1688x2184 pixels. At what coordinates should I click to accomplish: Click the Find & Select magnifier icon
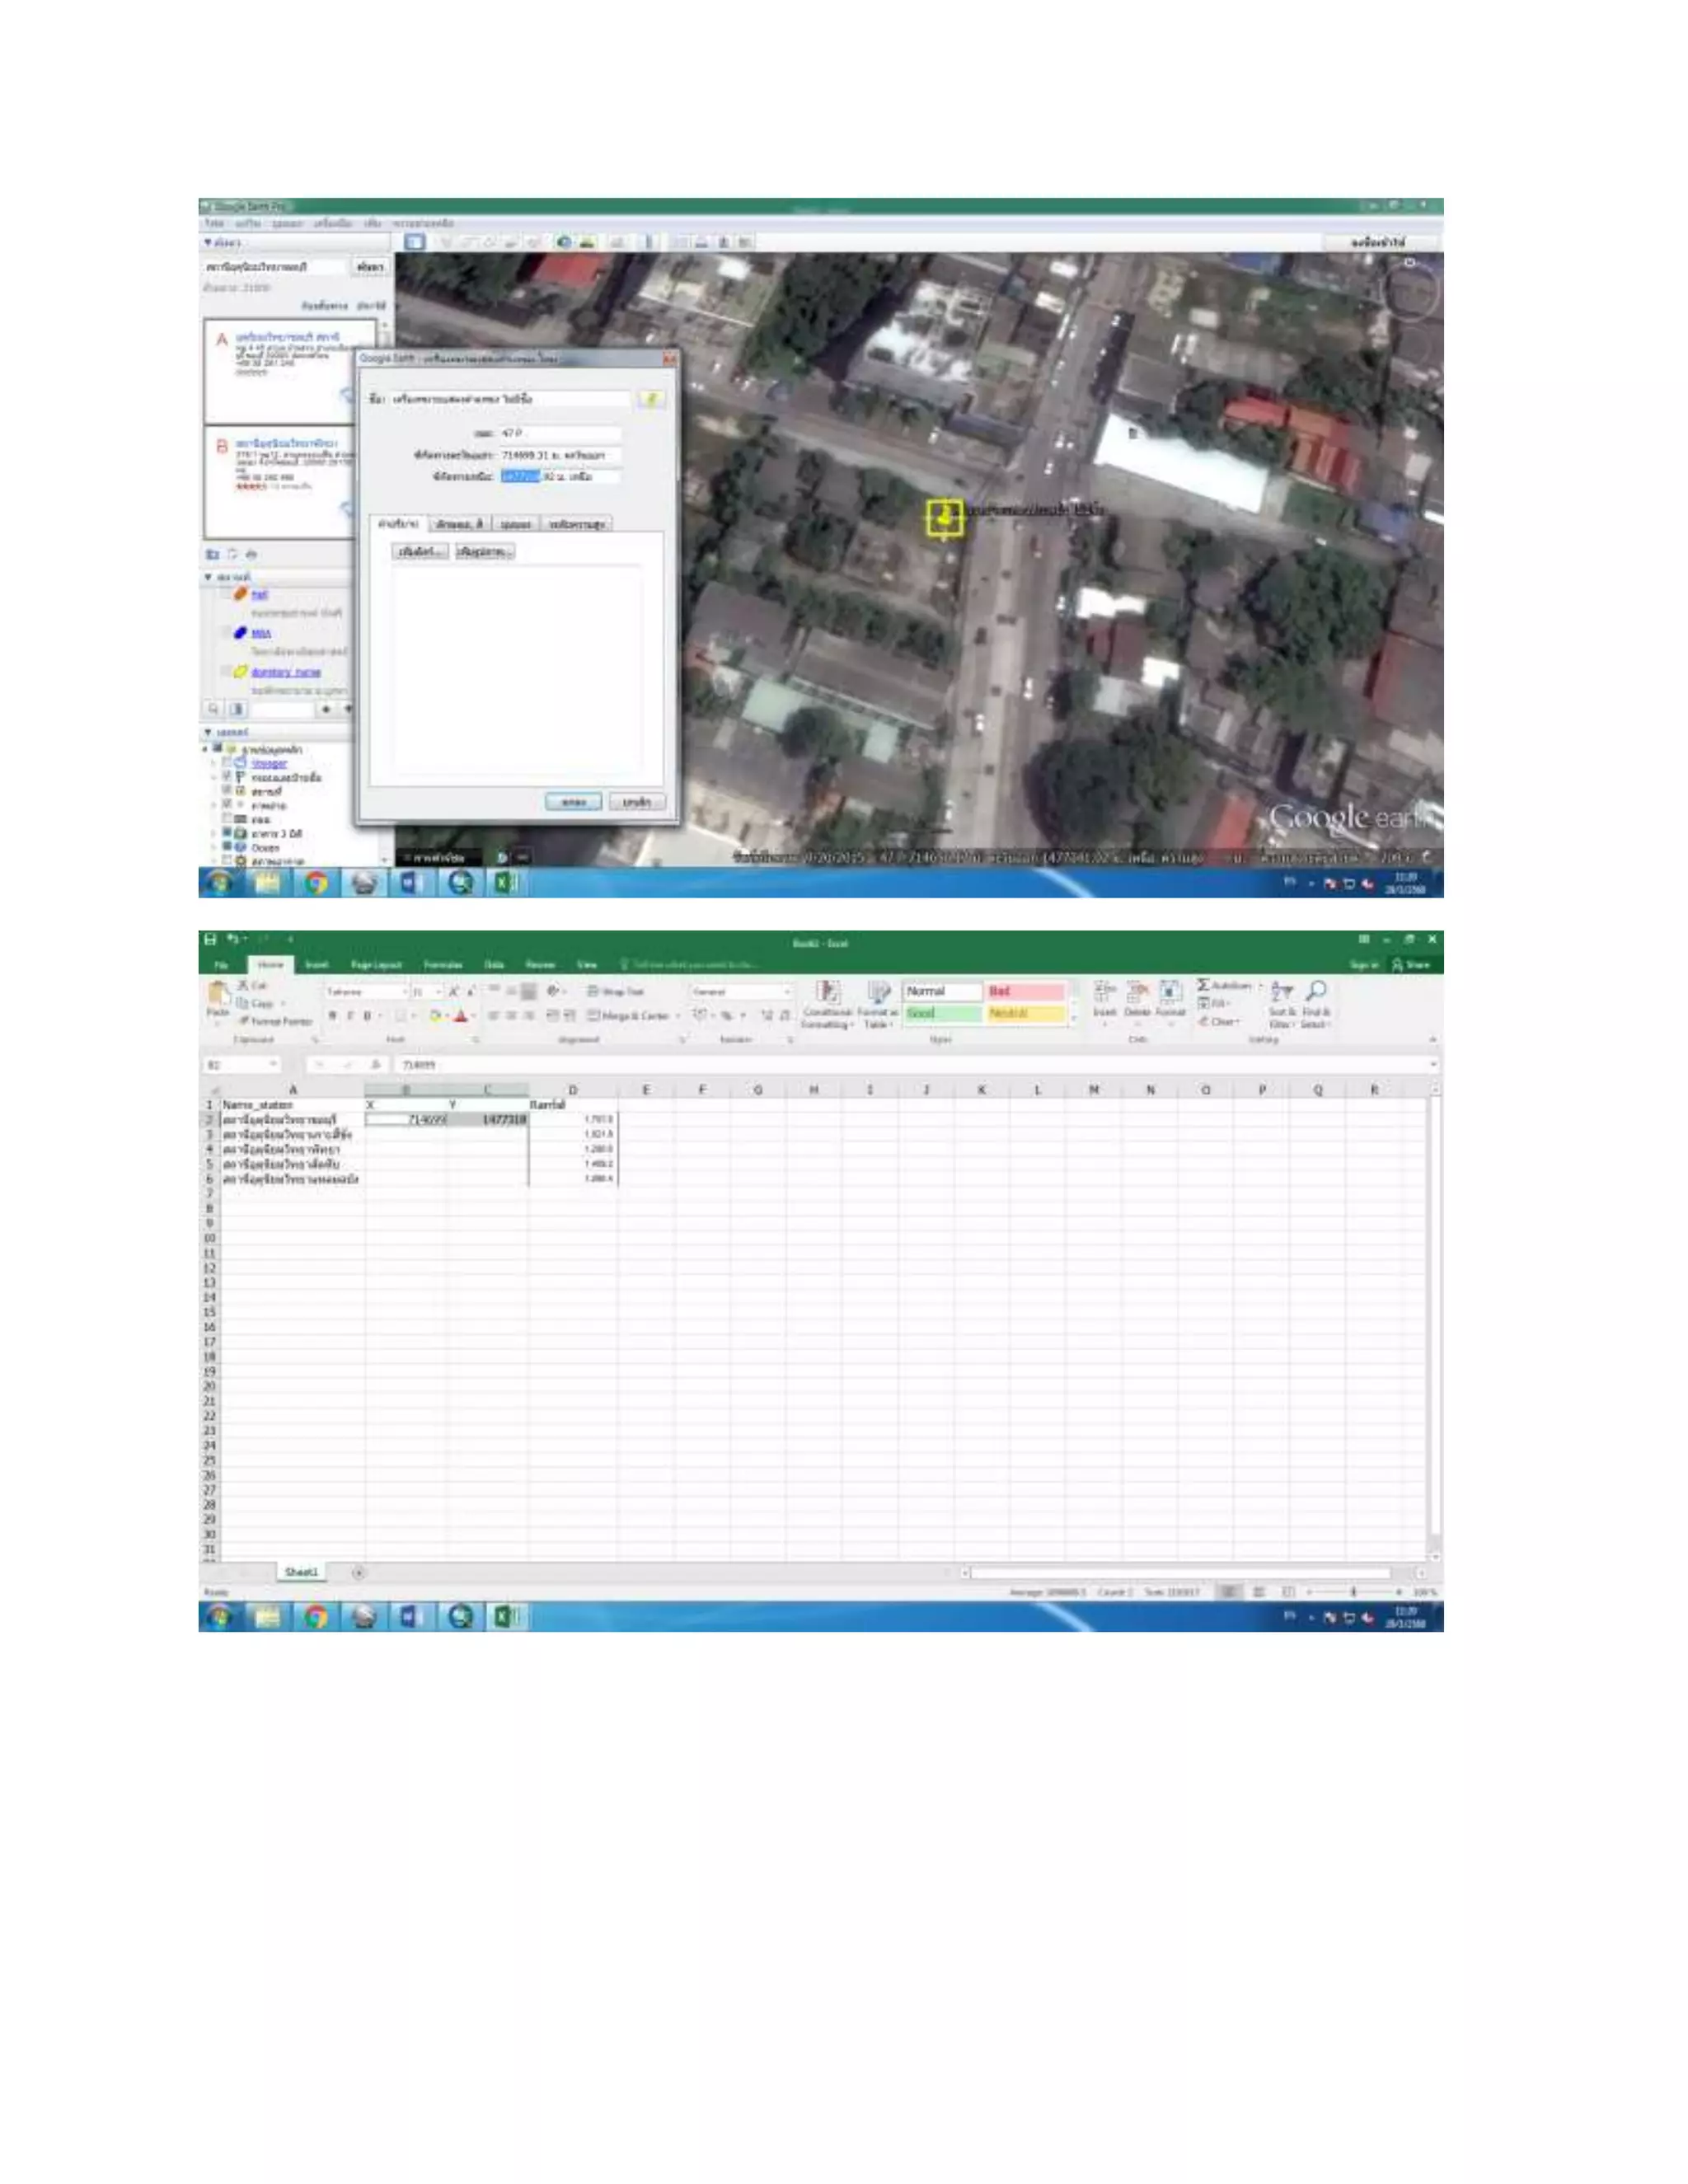click(1316, 992)
